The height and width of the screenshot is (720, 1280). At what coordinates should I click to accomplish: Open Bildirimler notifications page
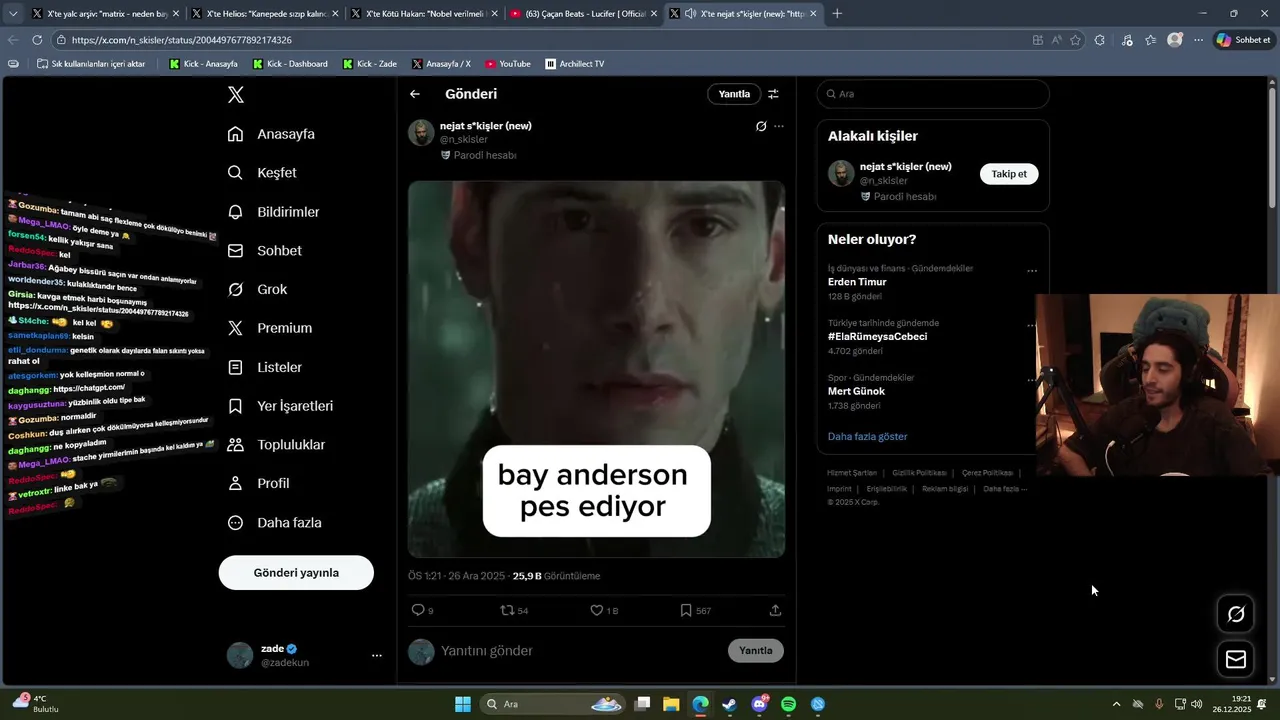point(273,212)
